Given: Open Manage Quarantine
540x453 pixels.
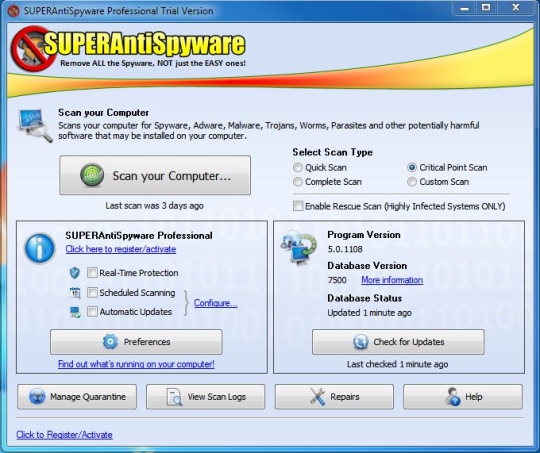Looking at the screenshot, I should pos(77,397).
